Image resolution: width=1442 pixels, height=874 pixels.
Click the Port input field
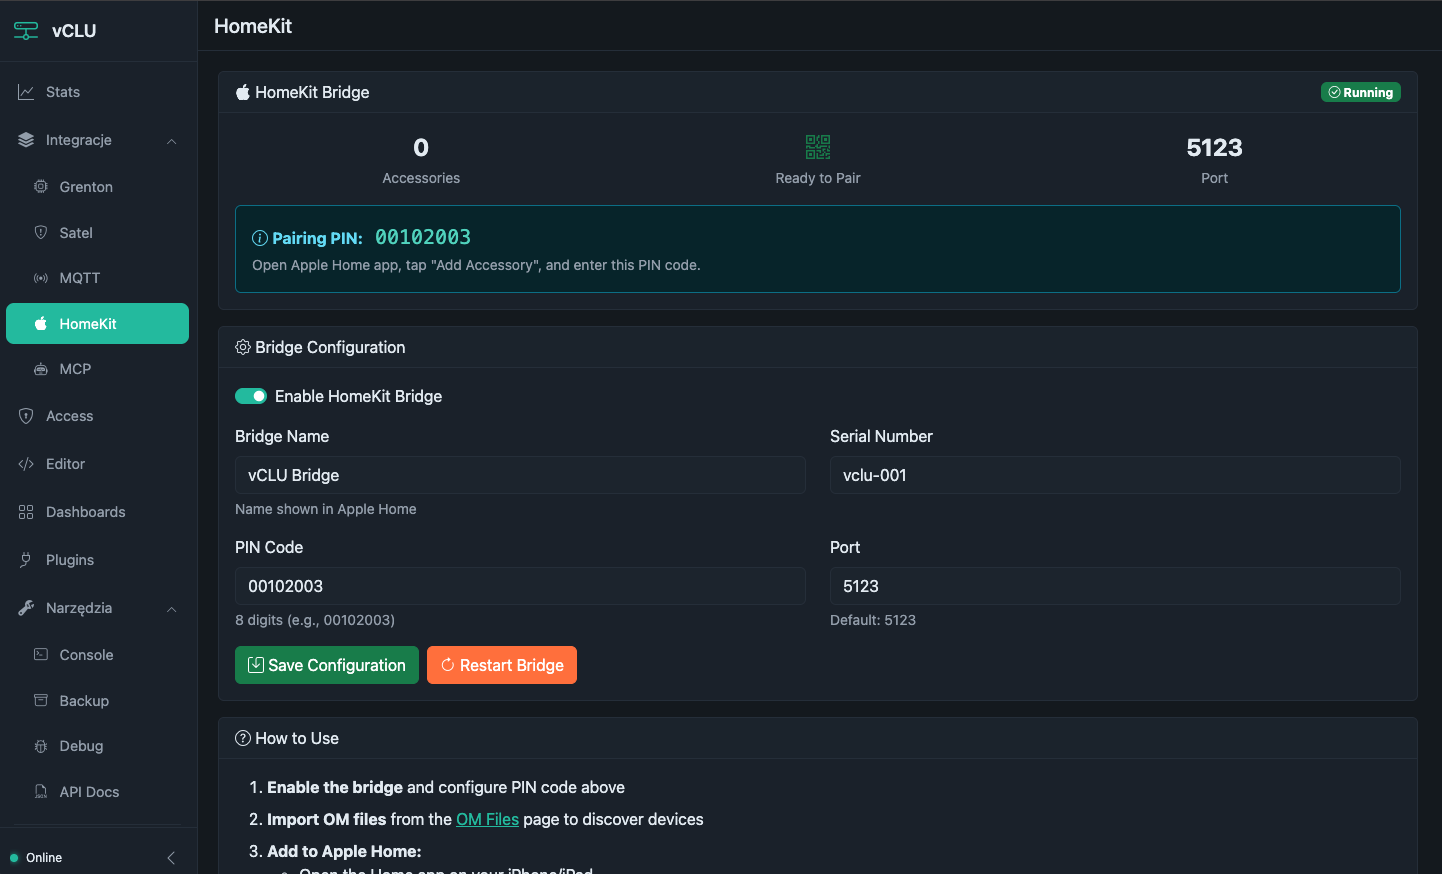point(1115,586)
